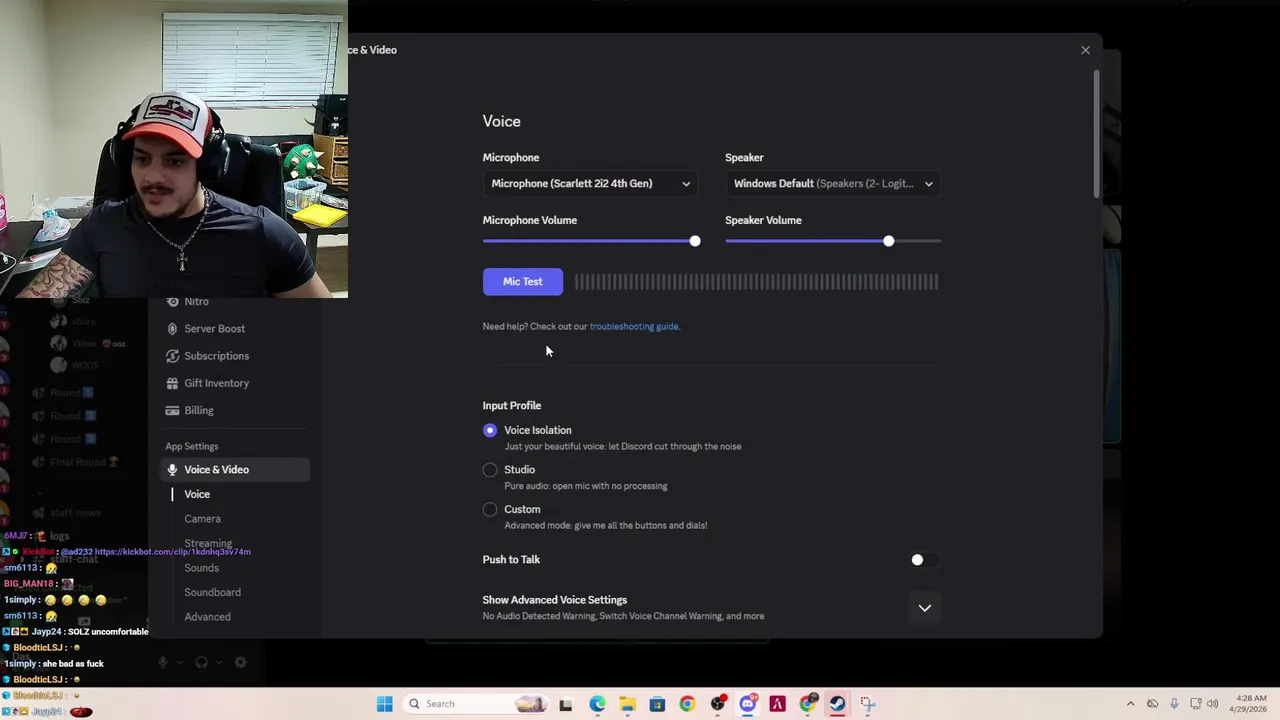Select the Studio input profile

[x=490, y=470]
